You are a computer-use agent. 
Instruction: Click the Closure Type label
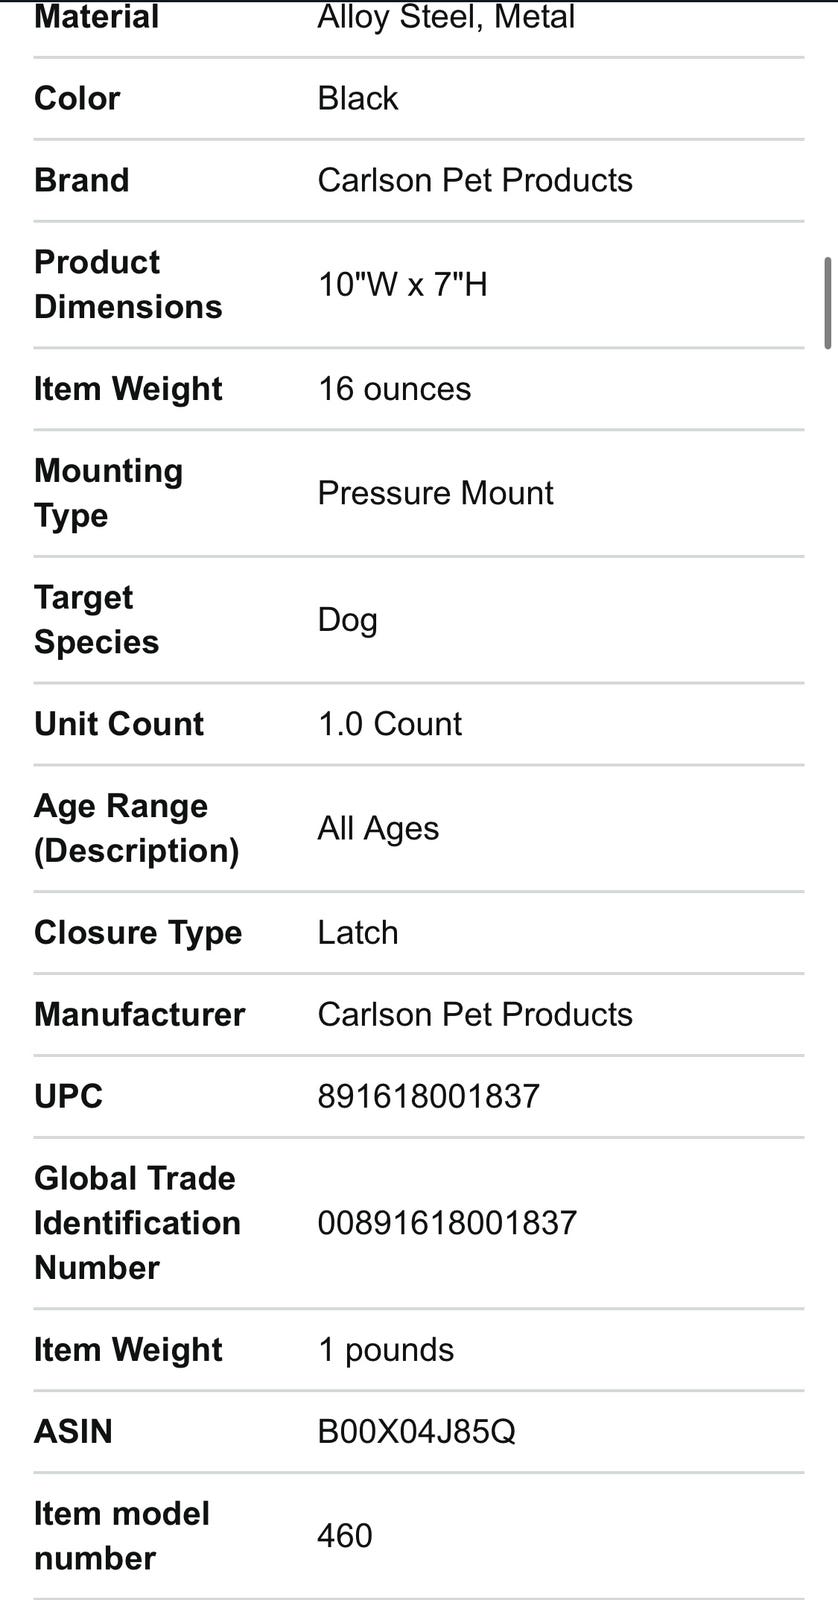(x=138, y=932)
